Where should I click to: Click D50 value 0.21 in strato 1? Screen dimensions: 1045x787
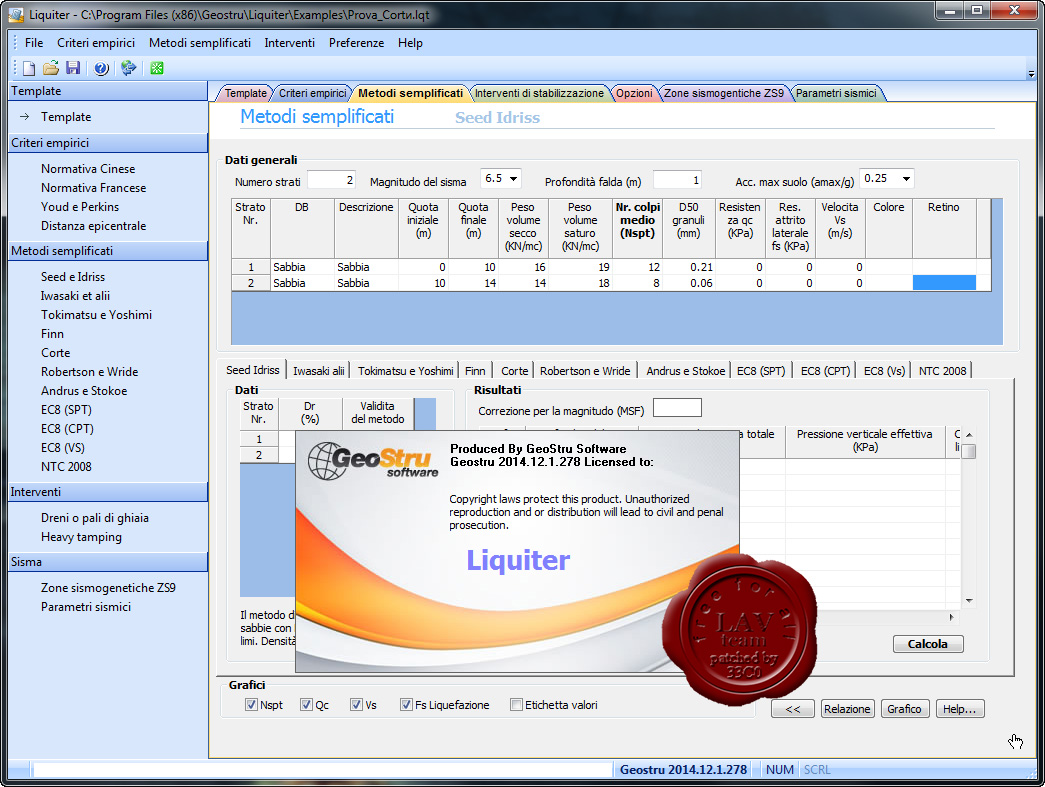pyautogui.click(x=688, y=267)
